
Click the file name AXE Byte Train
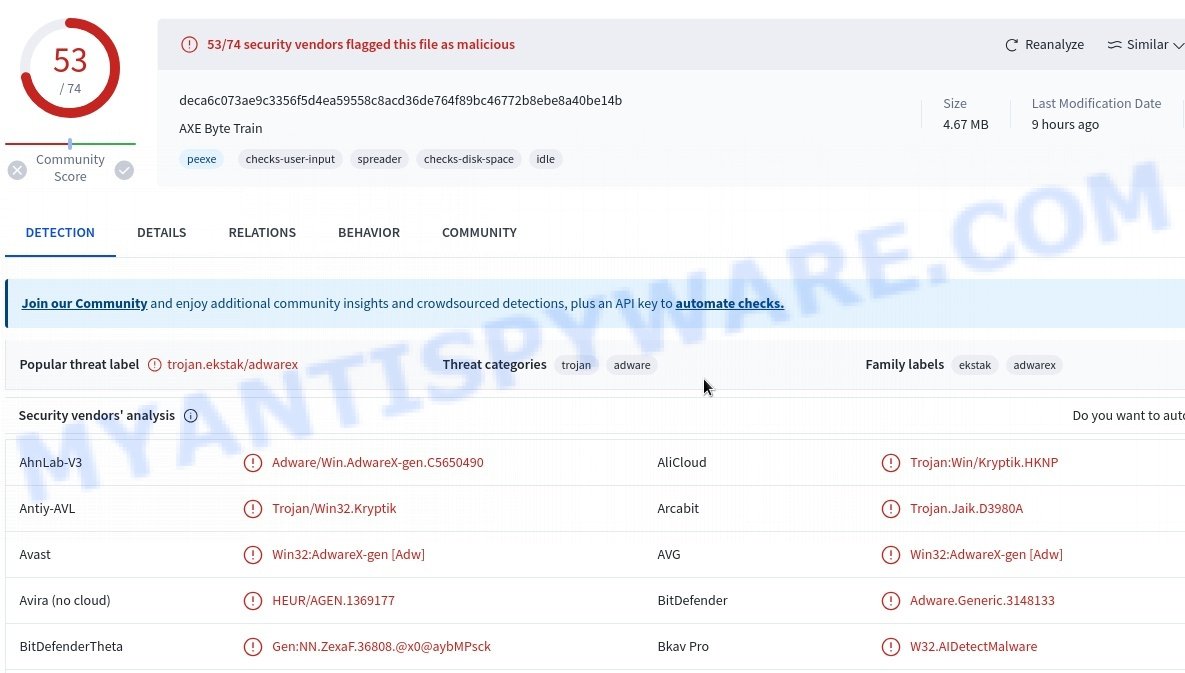tap(221, 128)
